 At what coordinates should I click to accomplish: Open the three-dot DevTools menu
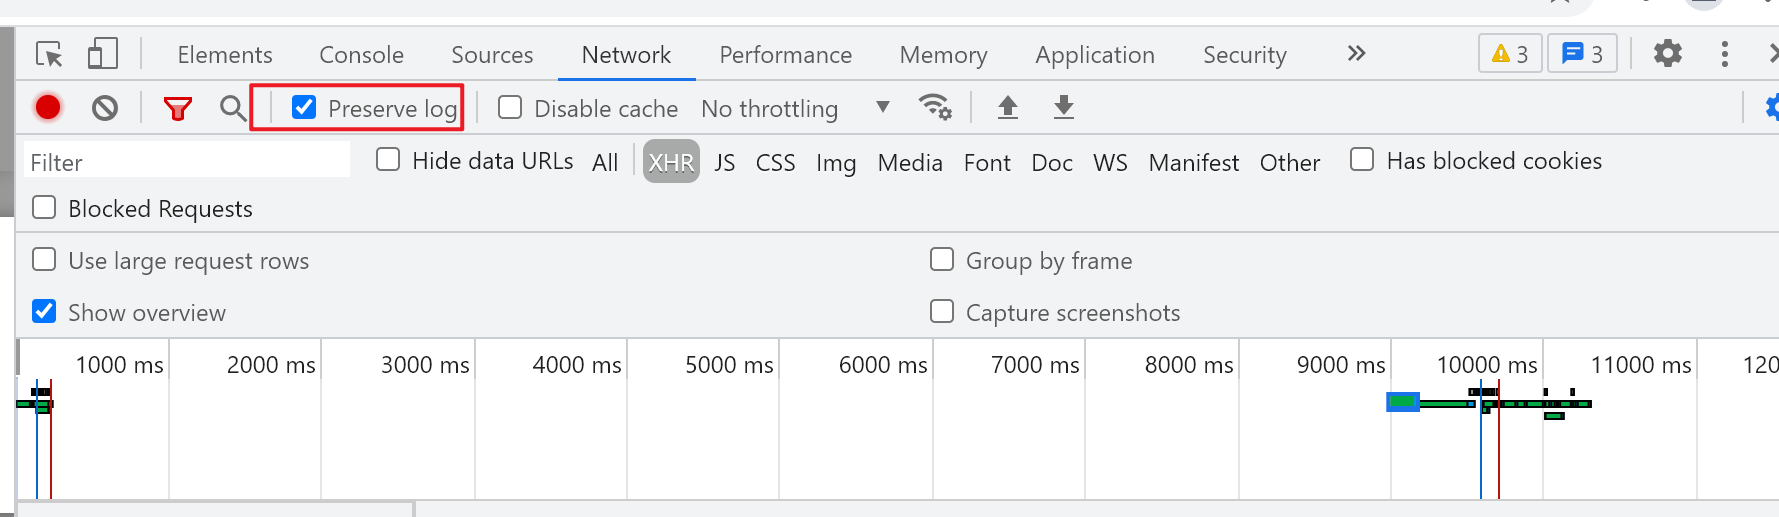(1725, 54)
